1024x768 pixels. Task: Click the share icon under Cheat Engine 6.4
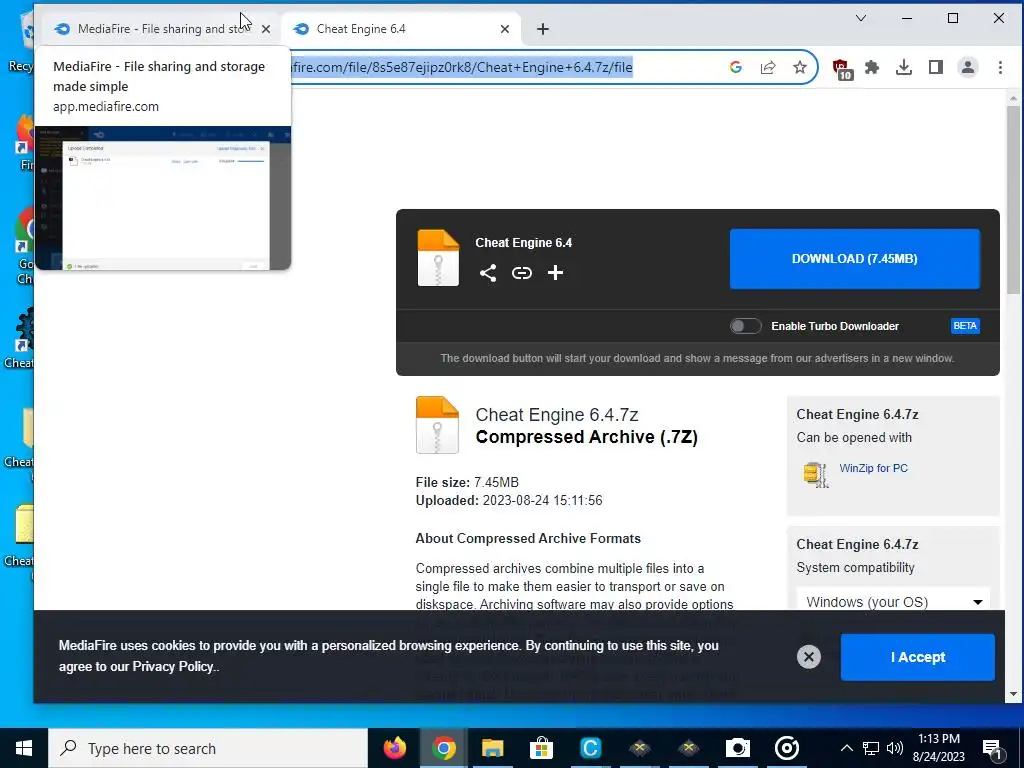488,273
